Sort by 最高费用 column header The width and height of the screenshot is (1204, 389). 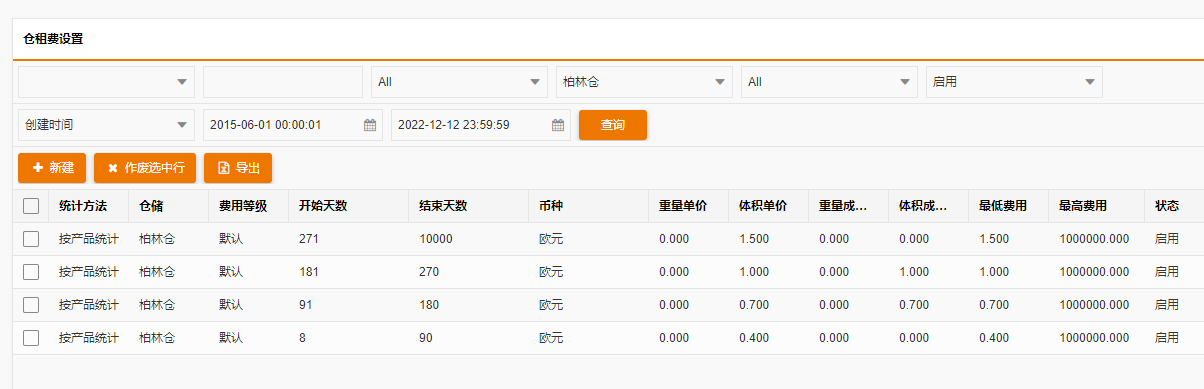1097,206
